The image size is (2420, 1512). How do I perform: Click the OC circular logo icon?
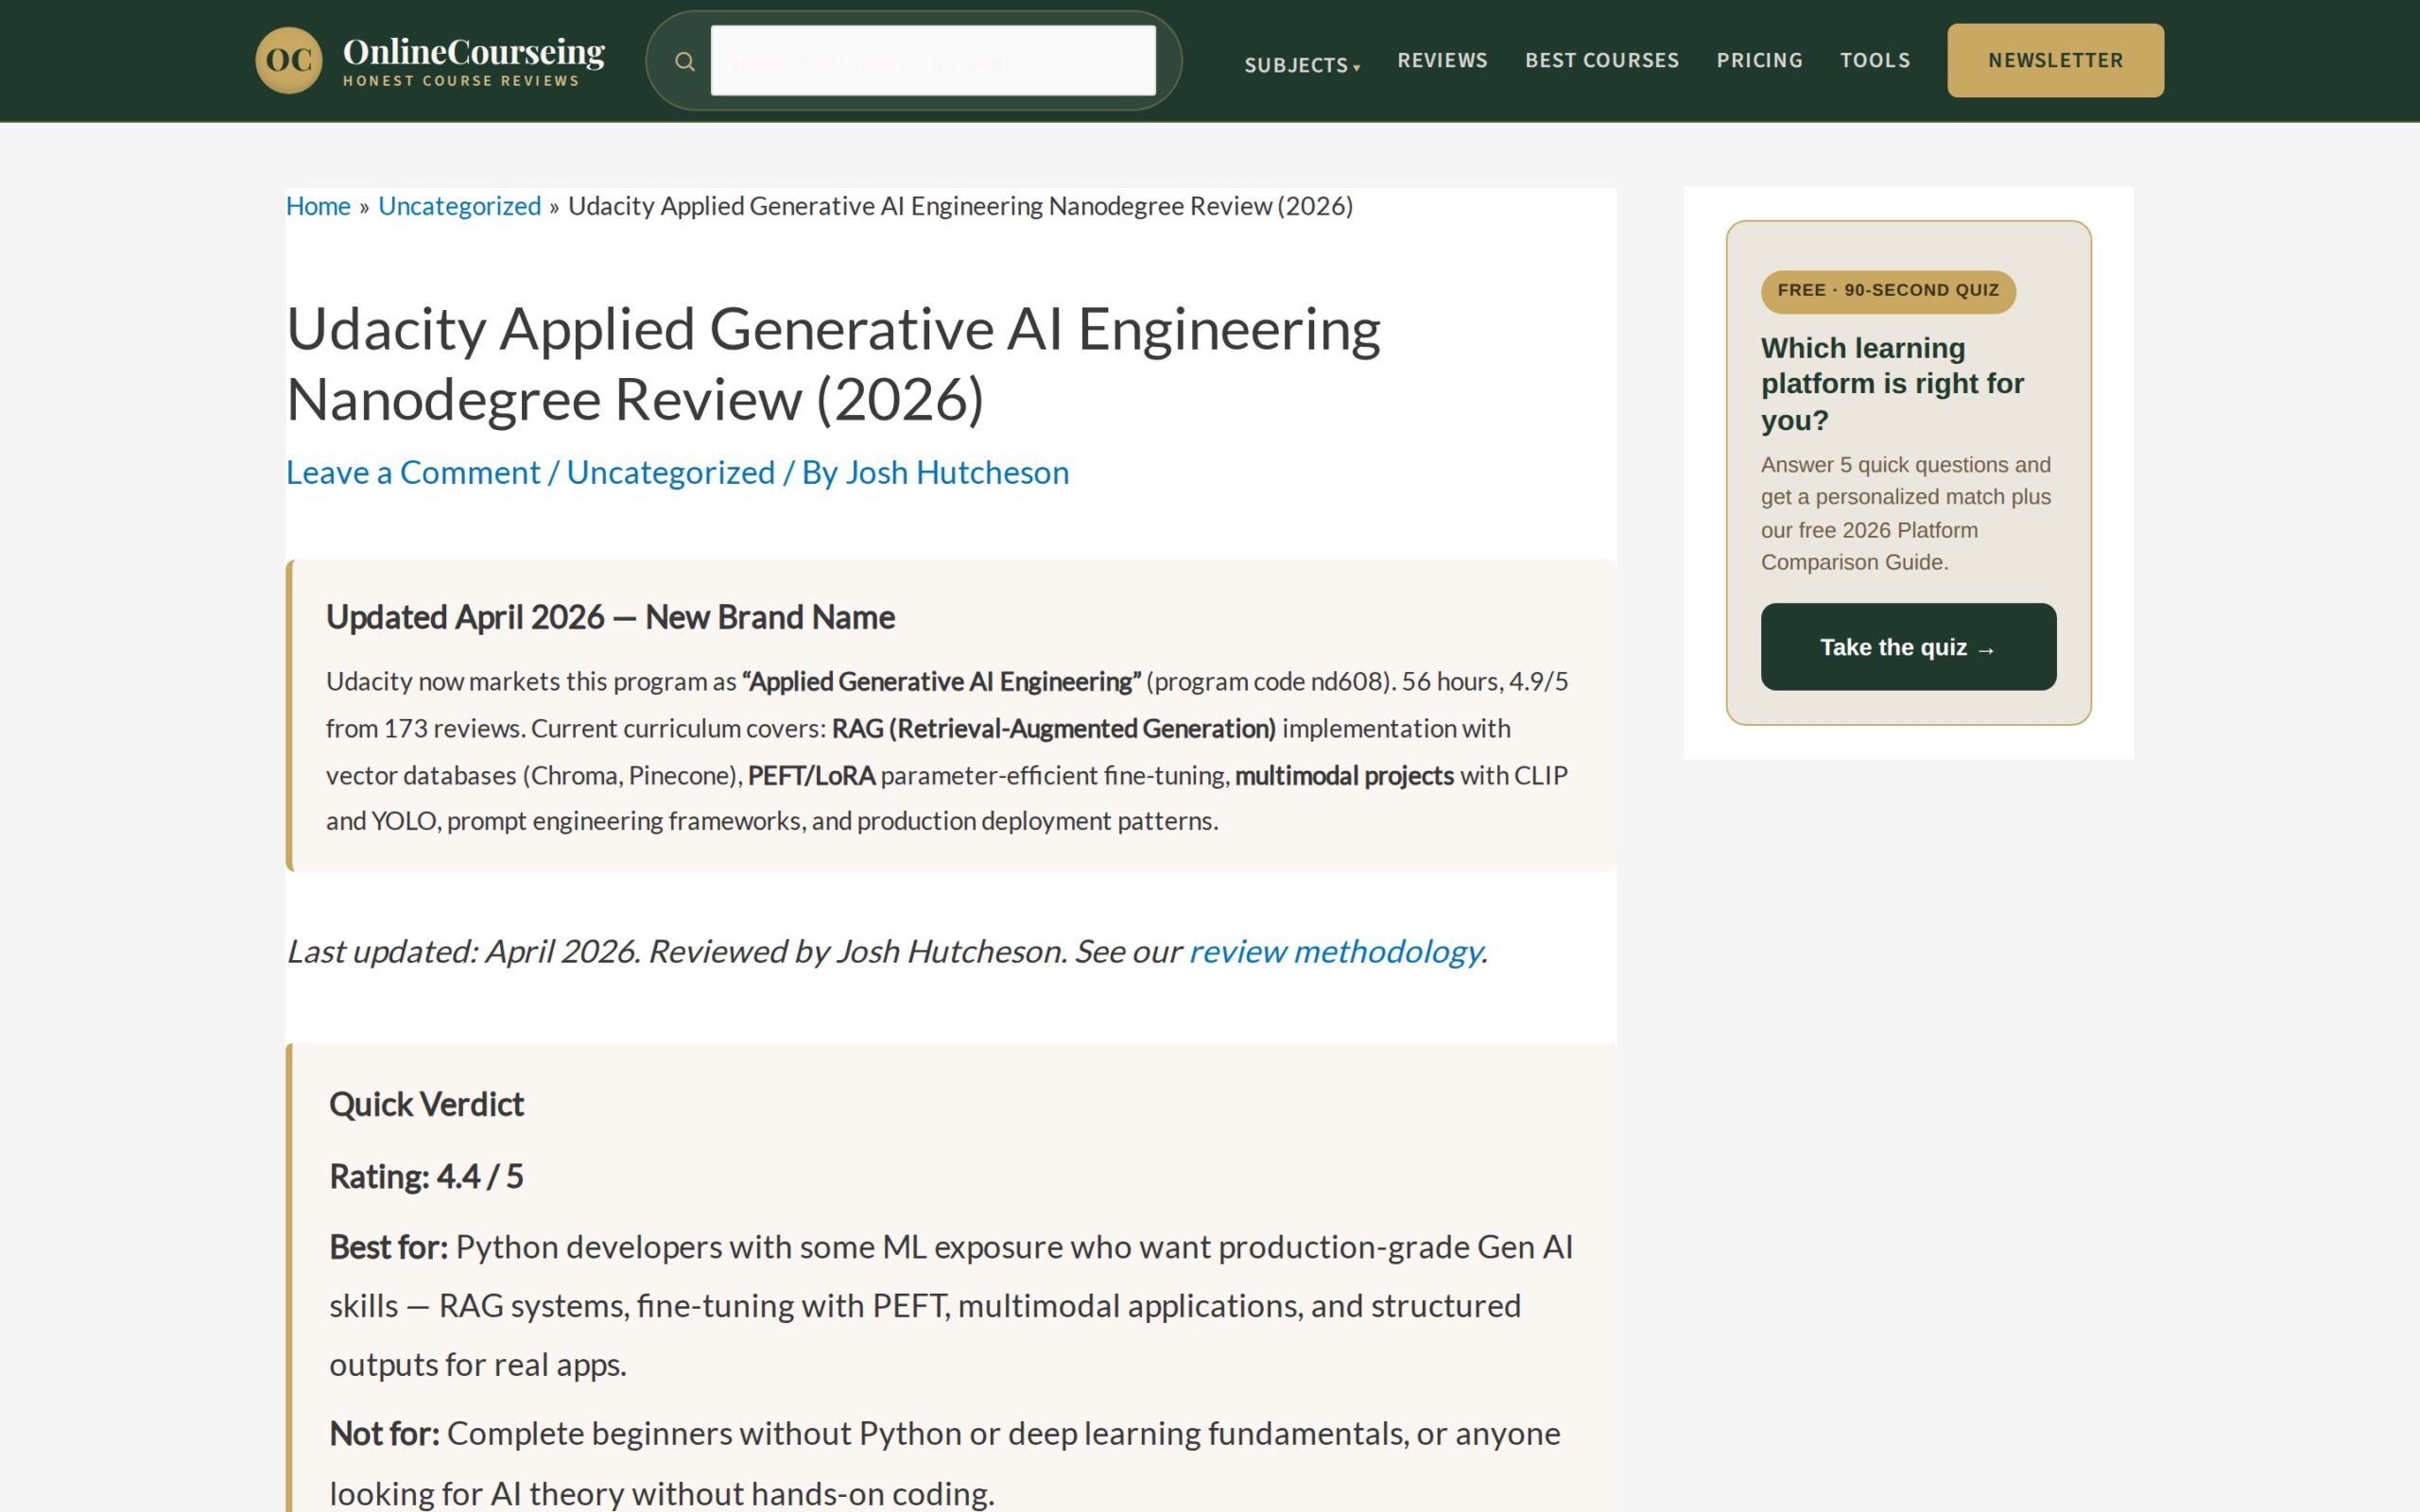click(288, 61)
